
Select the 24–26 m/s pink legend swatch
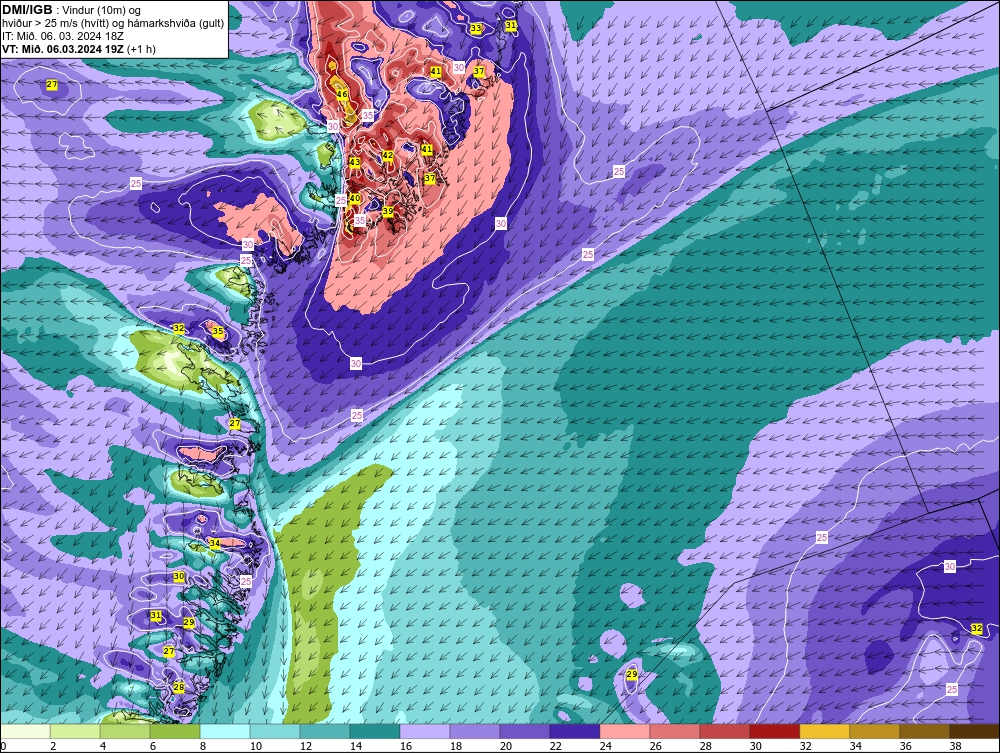coord(625,731)
